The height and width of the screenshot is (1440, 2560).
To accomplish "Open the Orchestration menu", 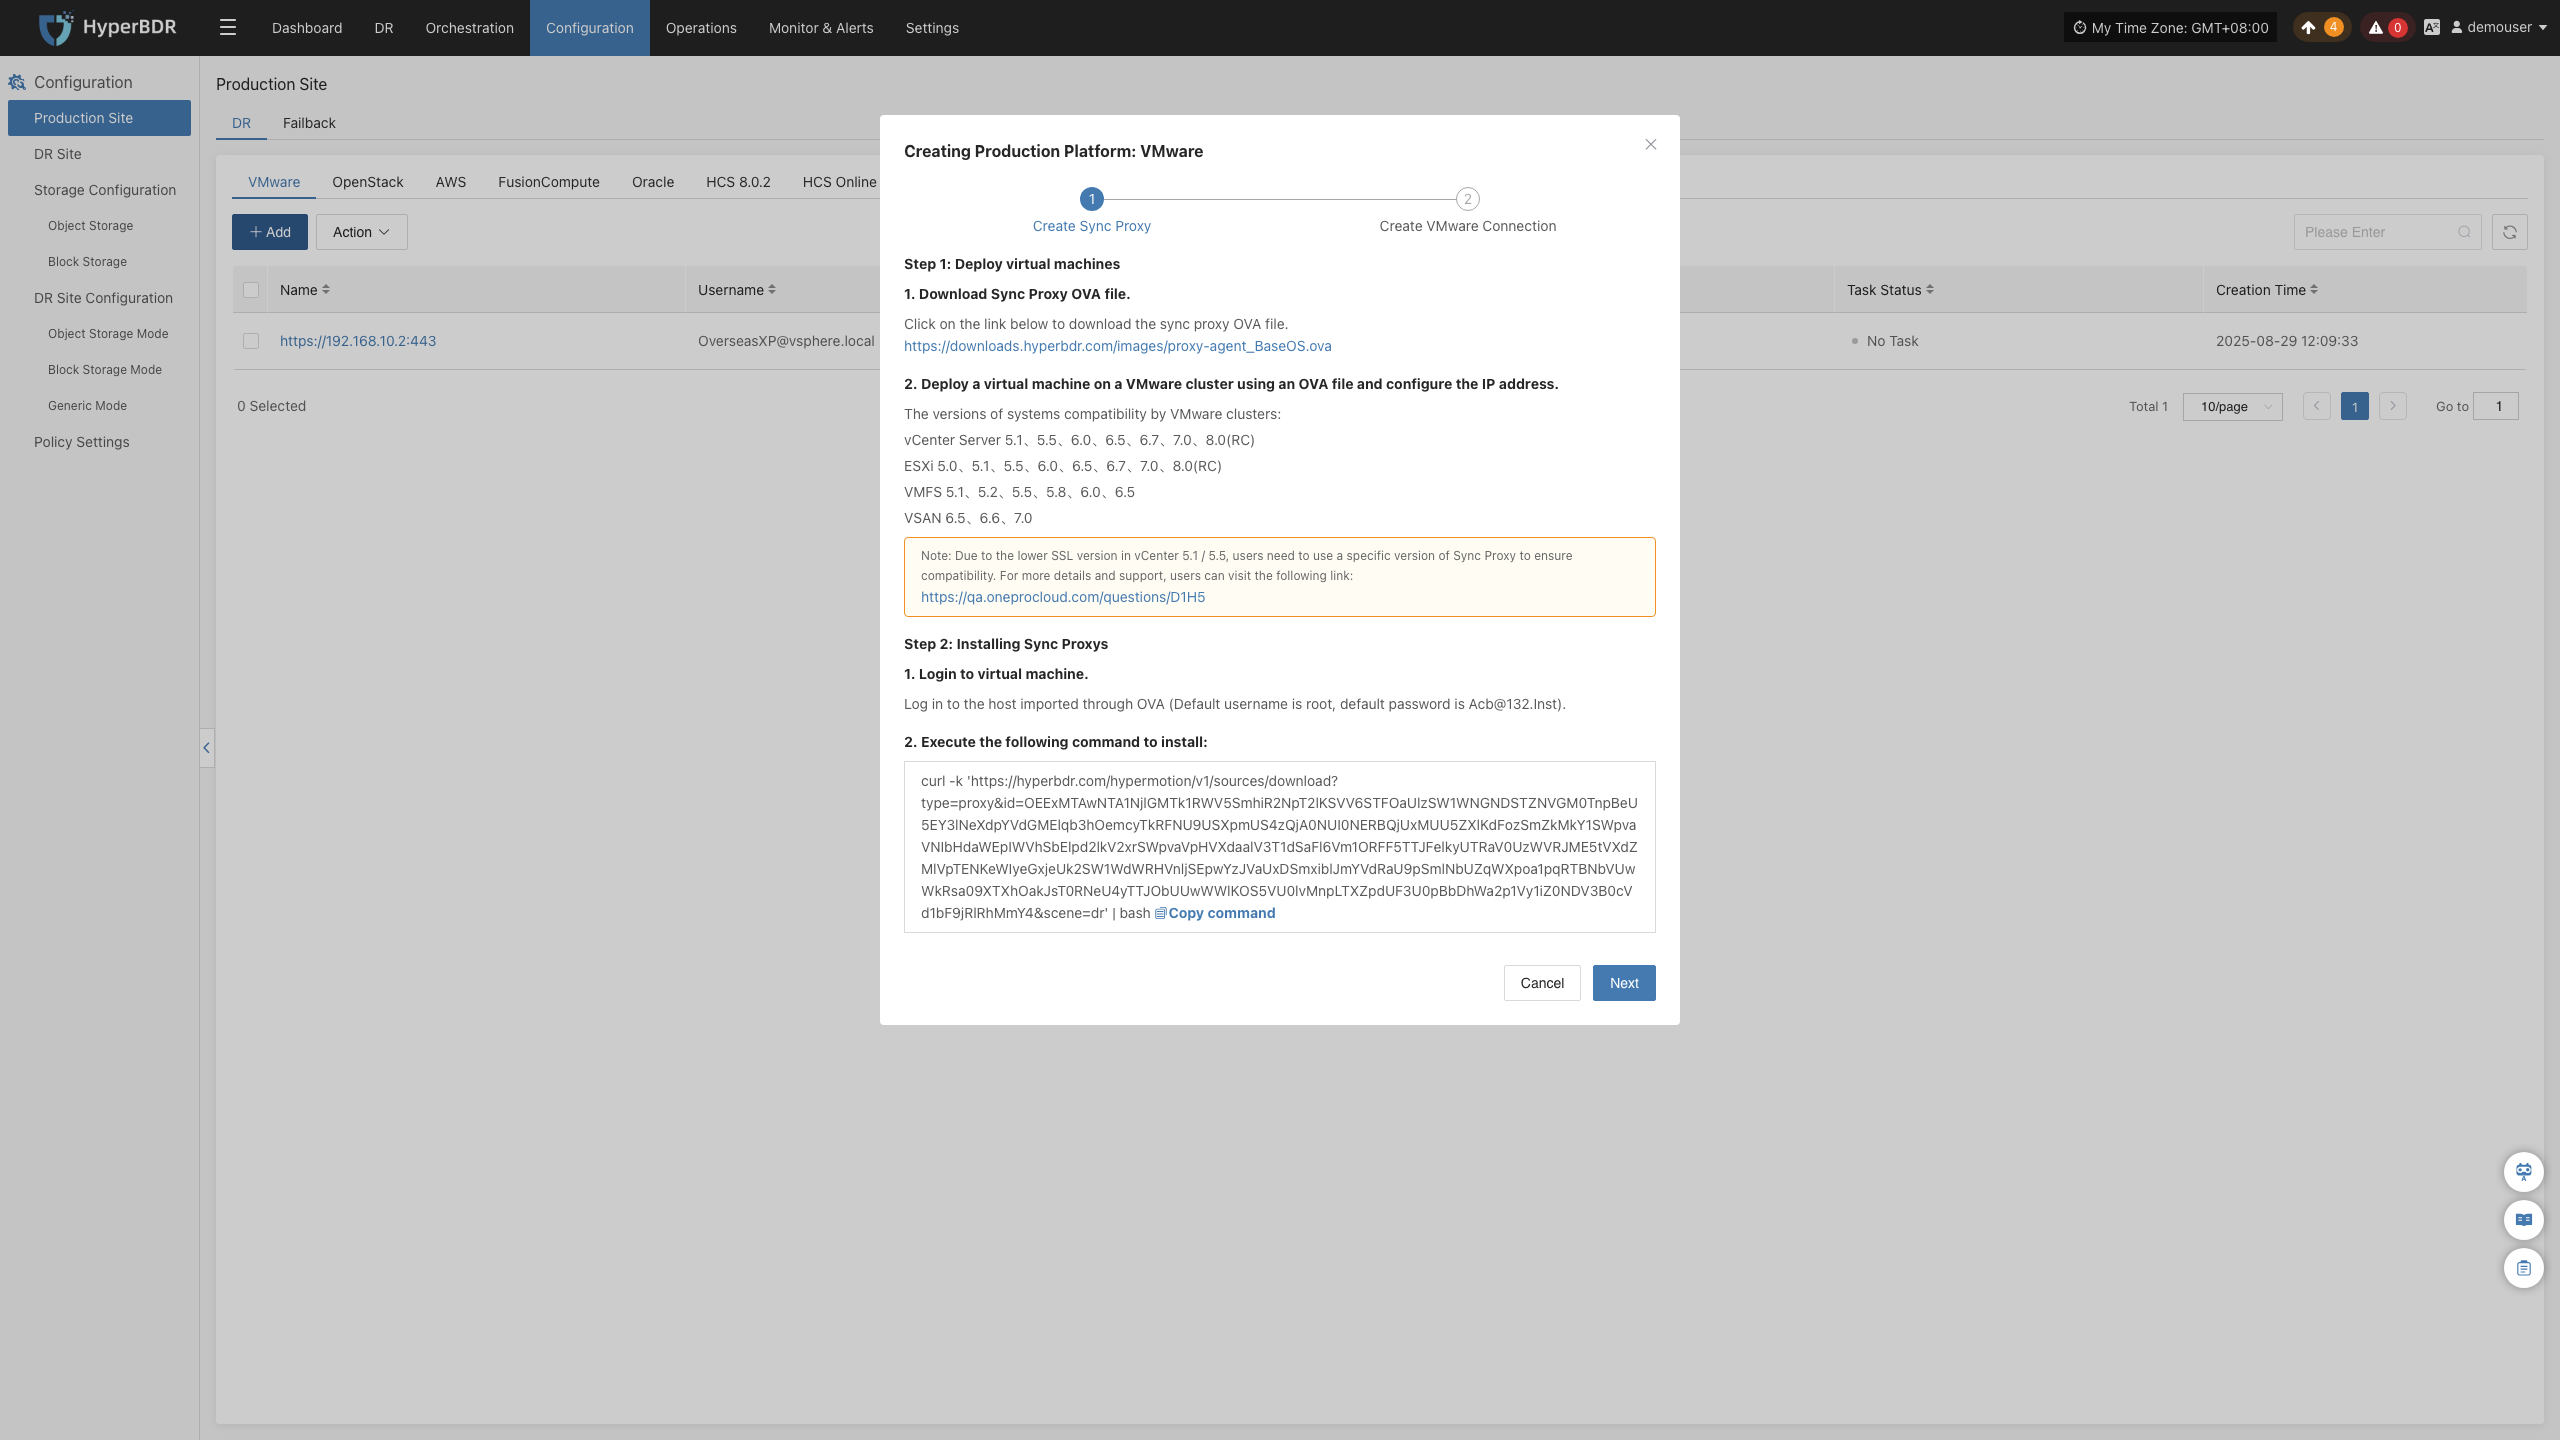I will 470,28.
